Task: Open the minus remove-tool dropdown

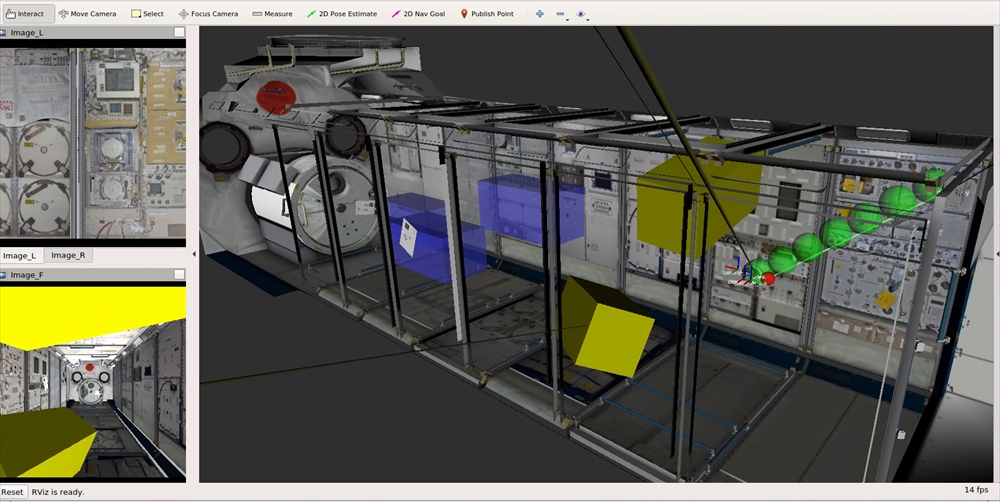Action: pos(561,15)
